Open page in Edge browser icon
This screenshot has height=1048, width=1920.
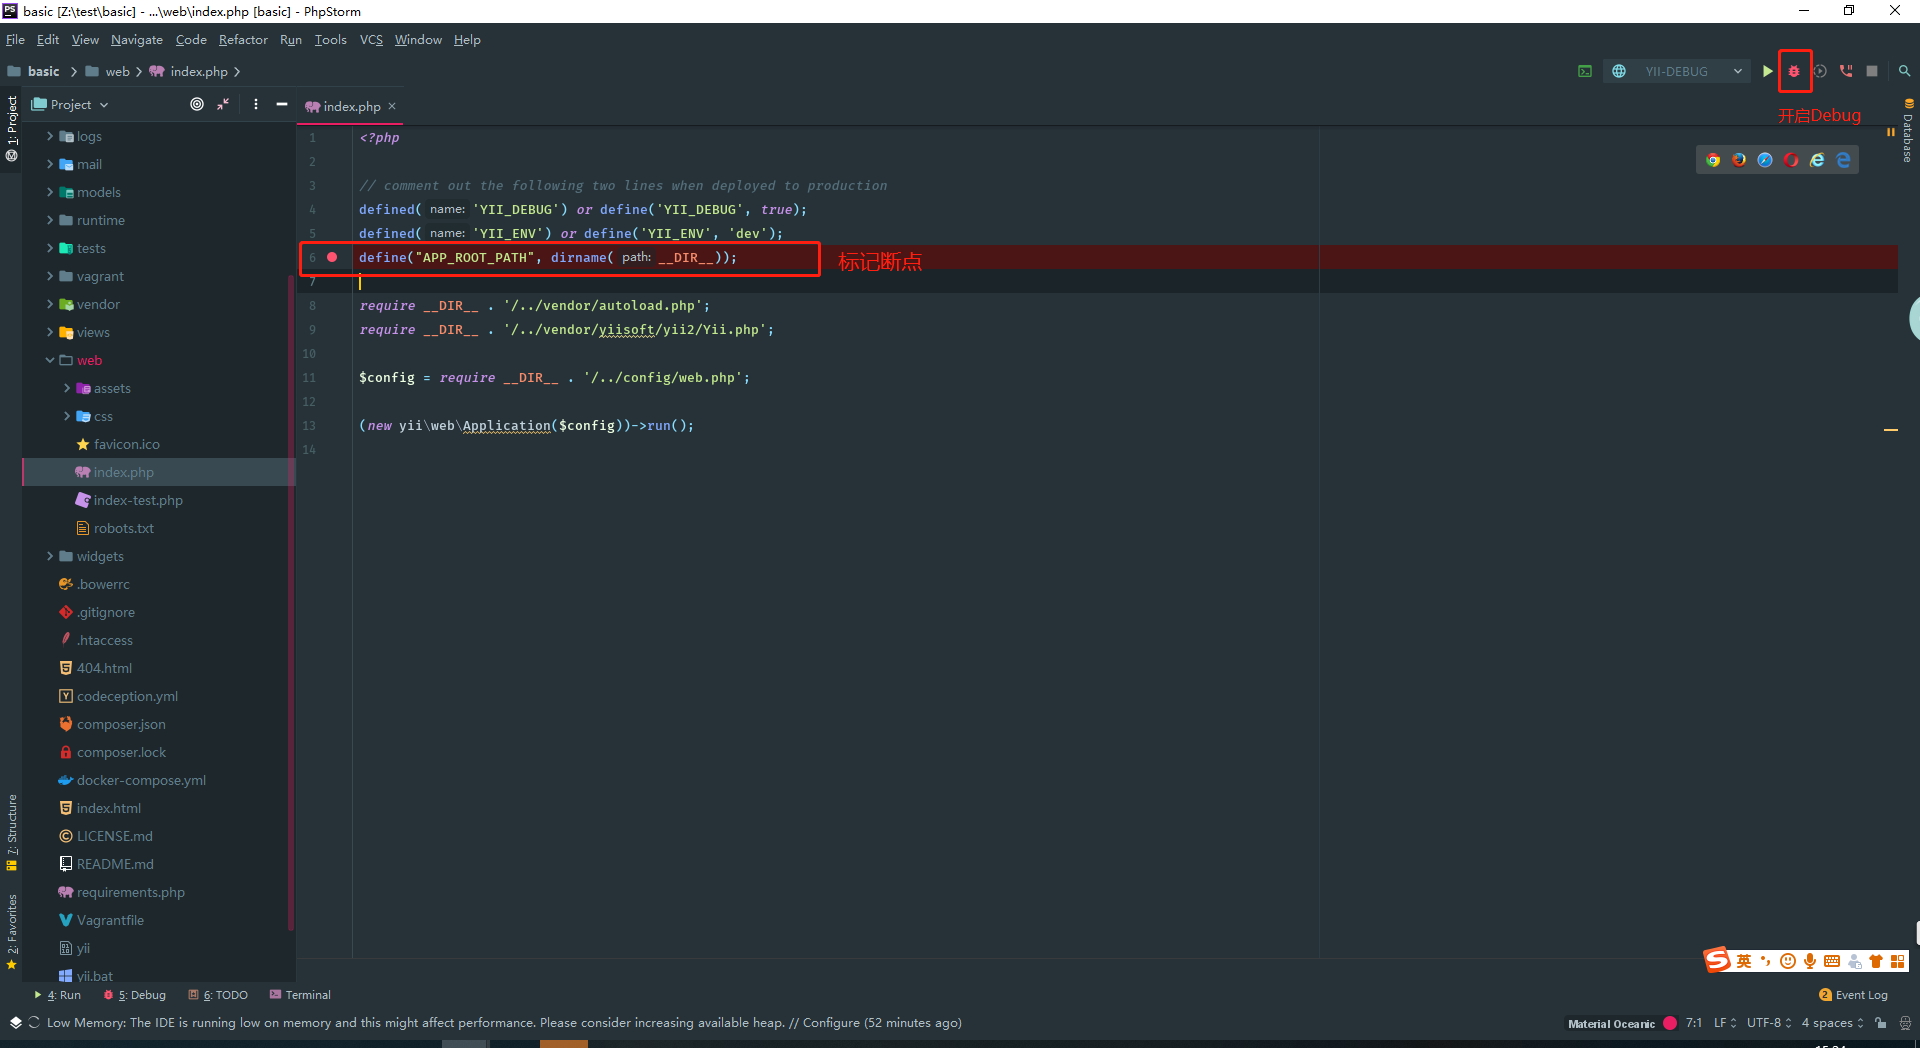click(1843, 160)
